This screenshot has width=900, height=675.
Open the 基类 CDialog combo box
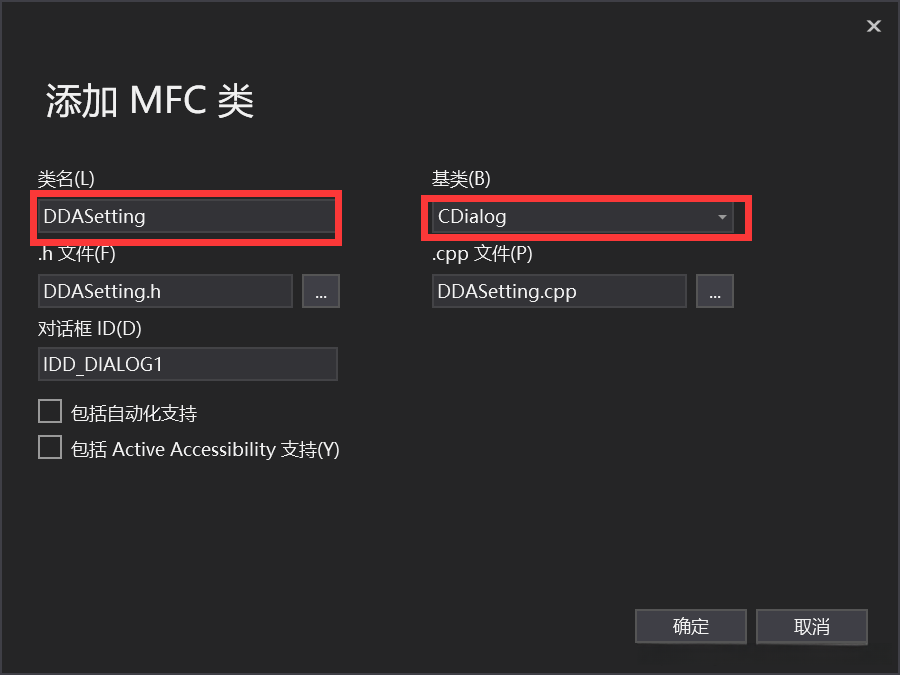570,216
